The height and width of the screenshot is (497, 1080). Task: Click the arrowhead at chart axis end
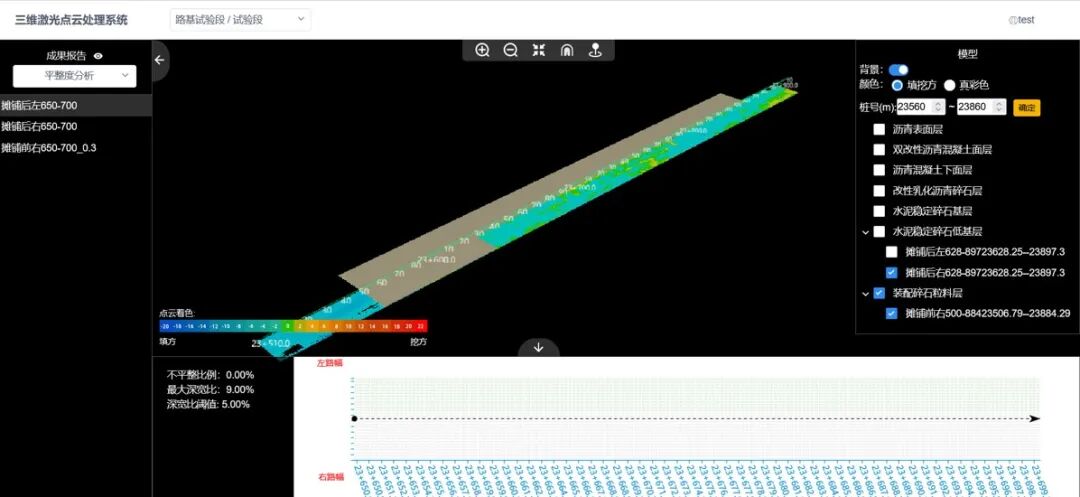1035,419
